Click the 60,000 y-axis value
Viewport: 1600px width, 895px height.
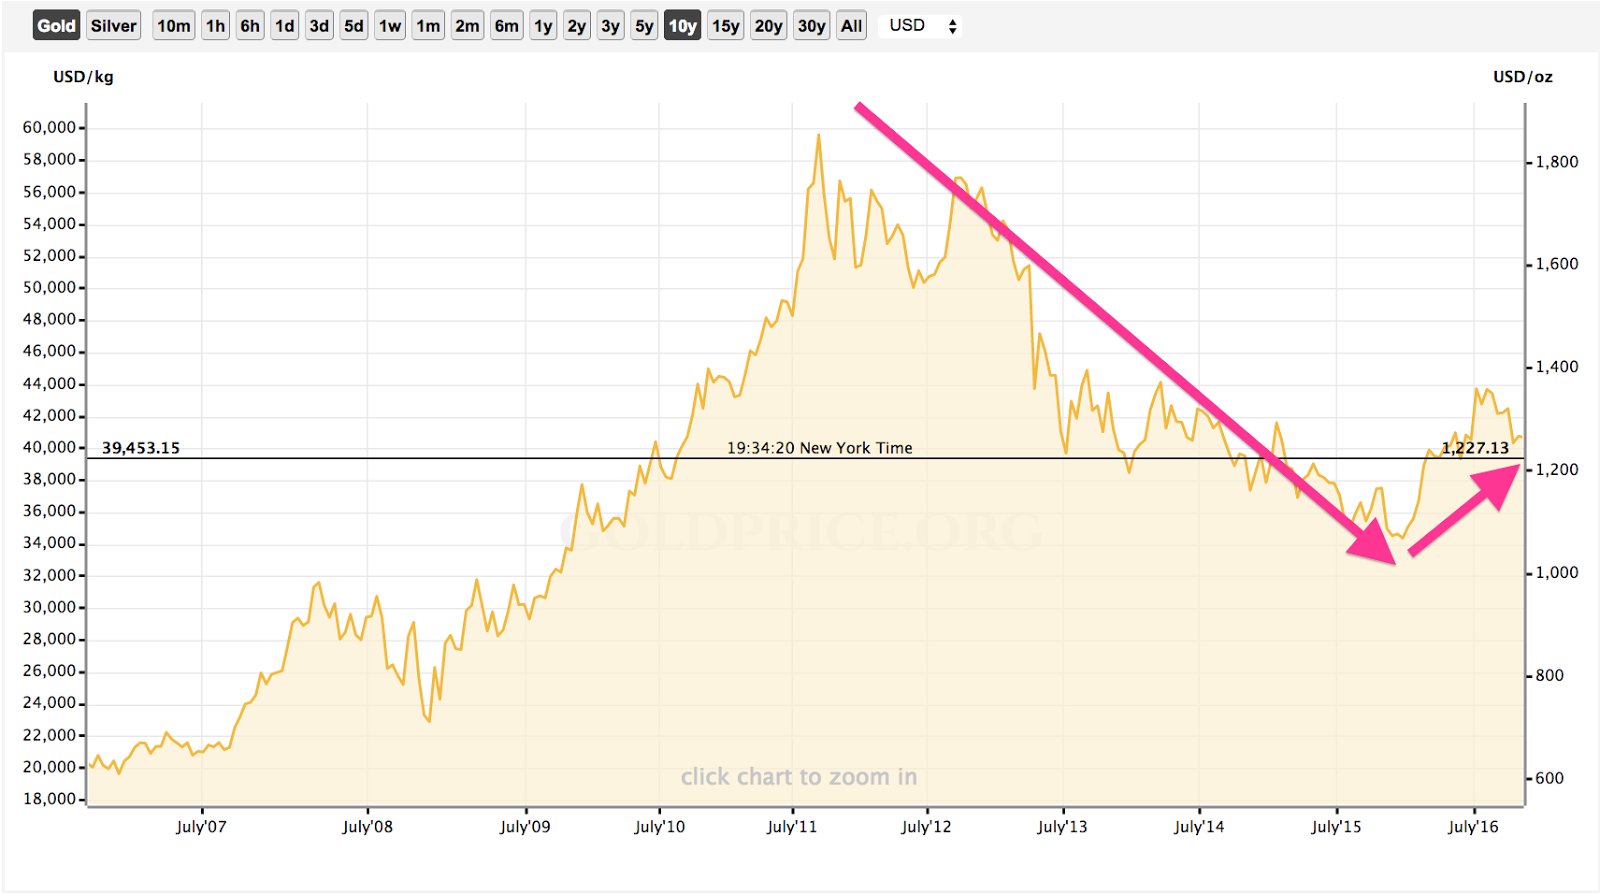(x=49, y=128)
